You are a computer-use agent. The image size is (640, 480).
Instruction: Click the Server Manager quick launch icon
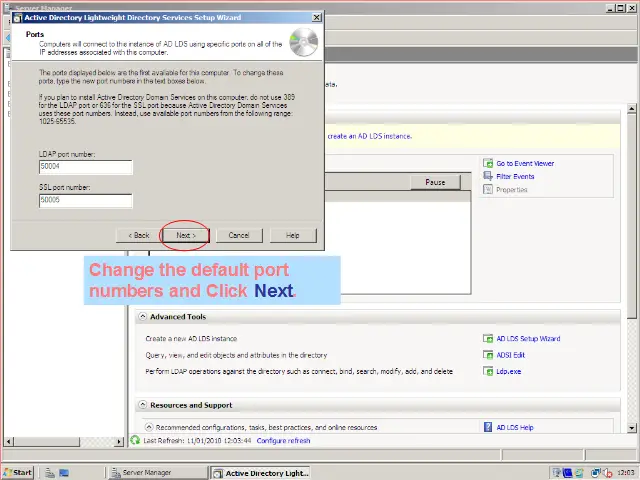coord(50,473)
